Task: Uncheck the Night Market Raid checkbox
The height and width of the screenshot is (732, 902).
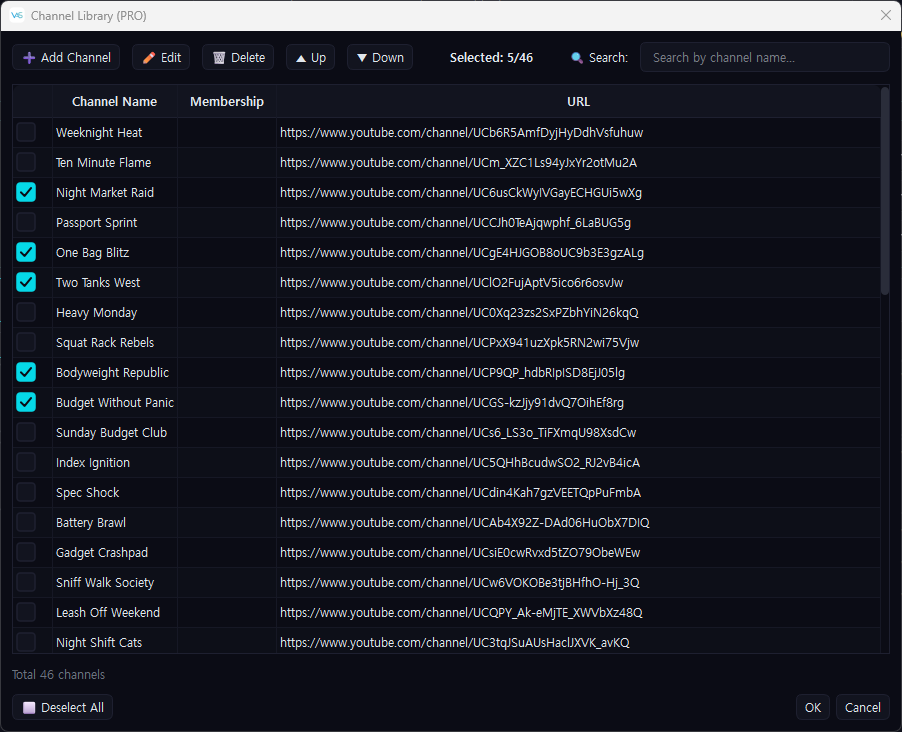Action: pos(26,192)
